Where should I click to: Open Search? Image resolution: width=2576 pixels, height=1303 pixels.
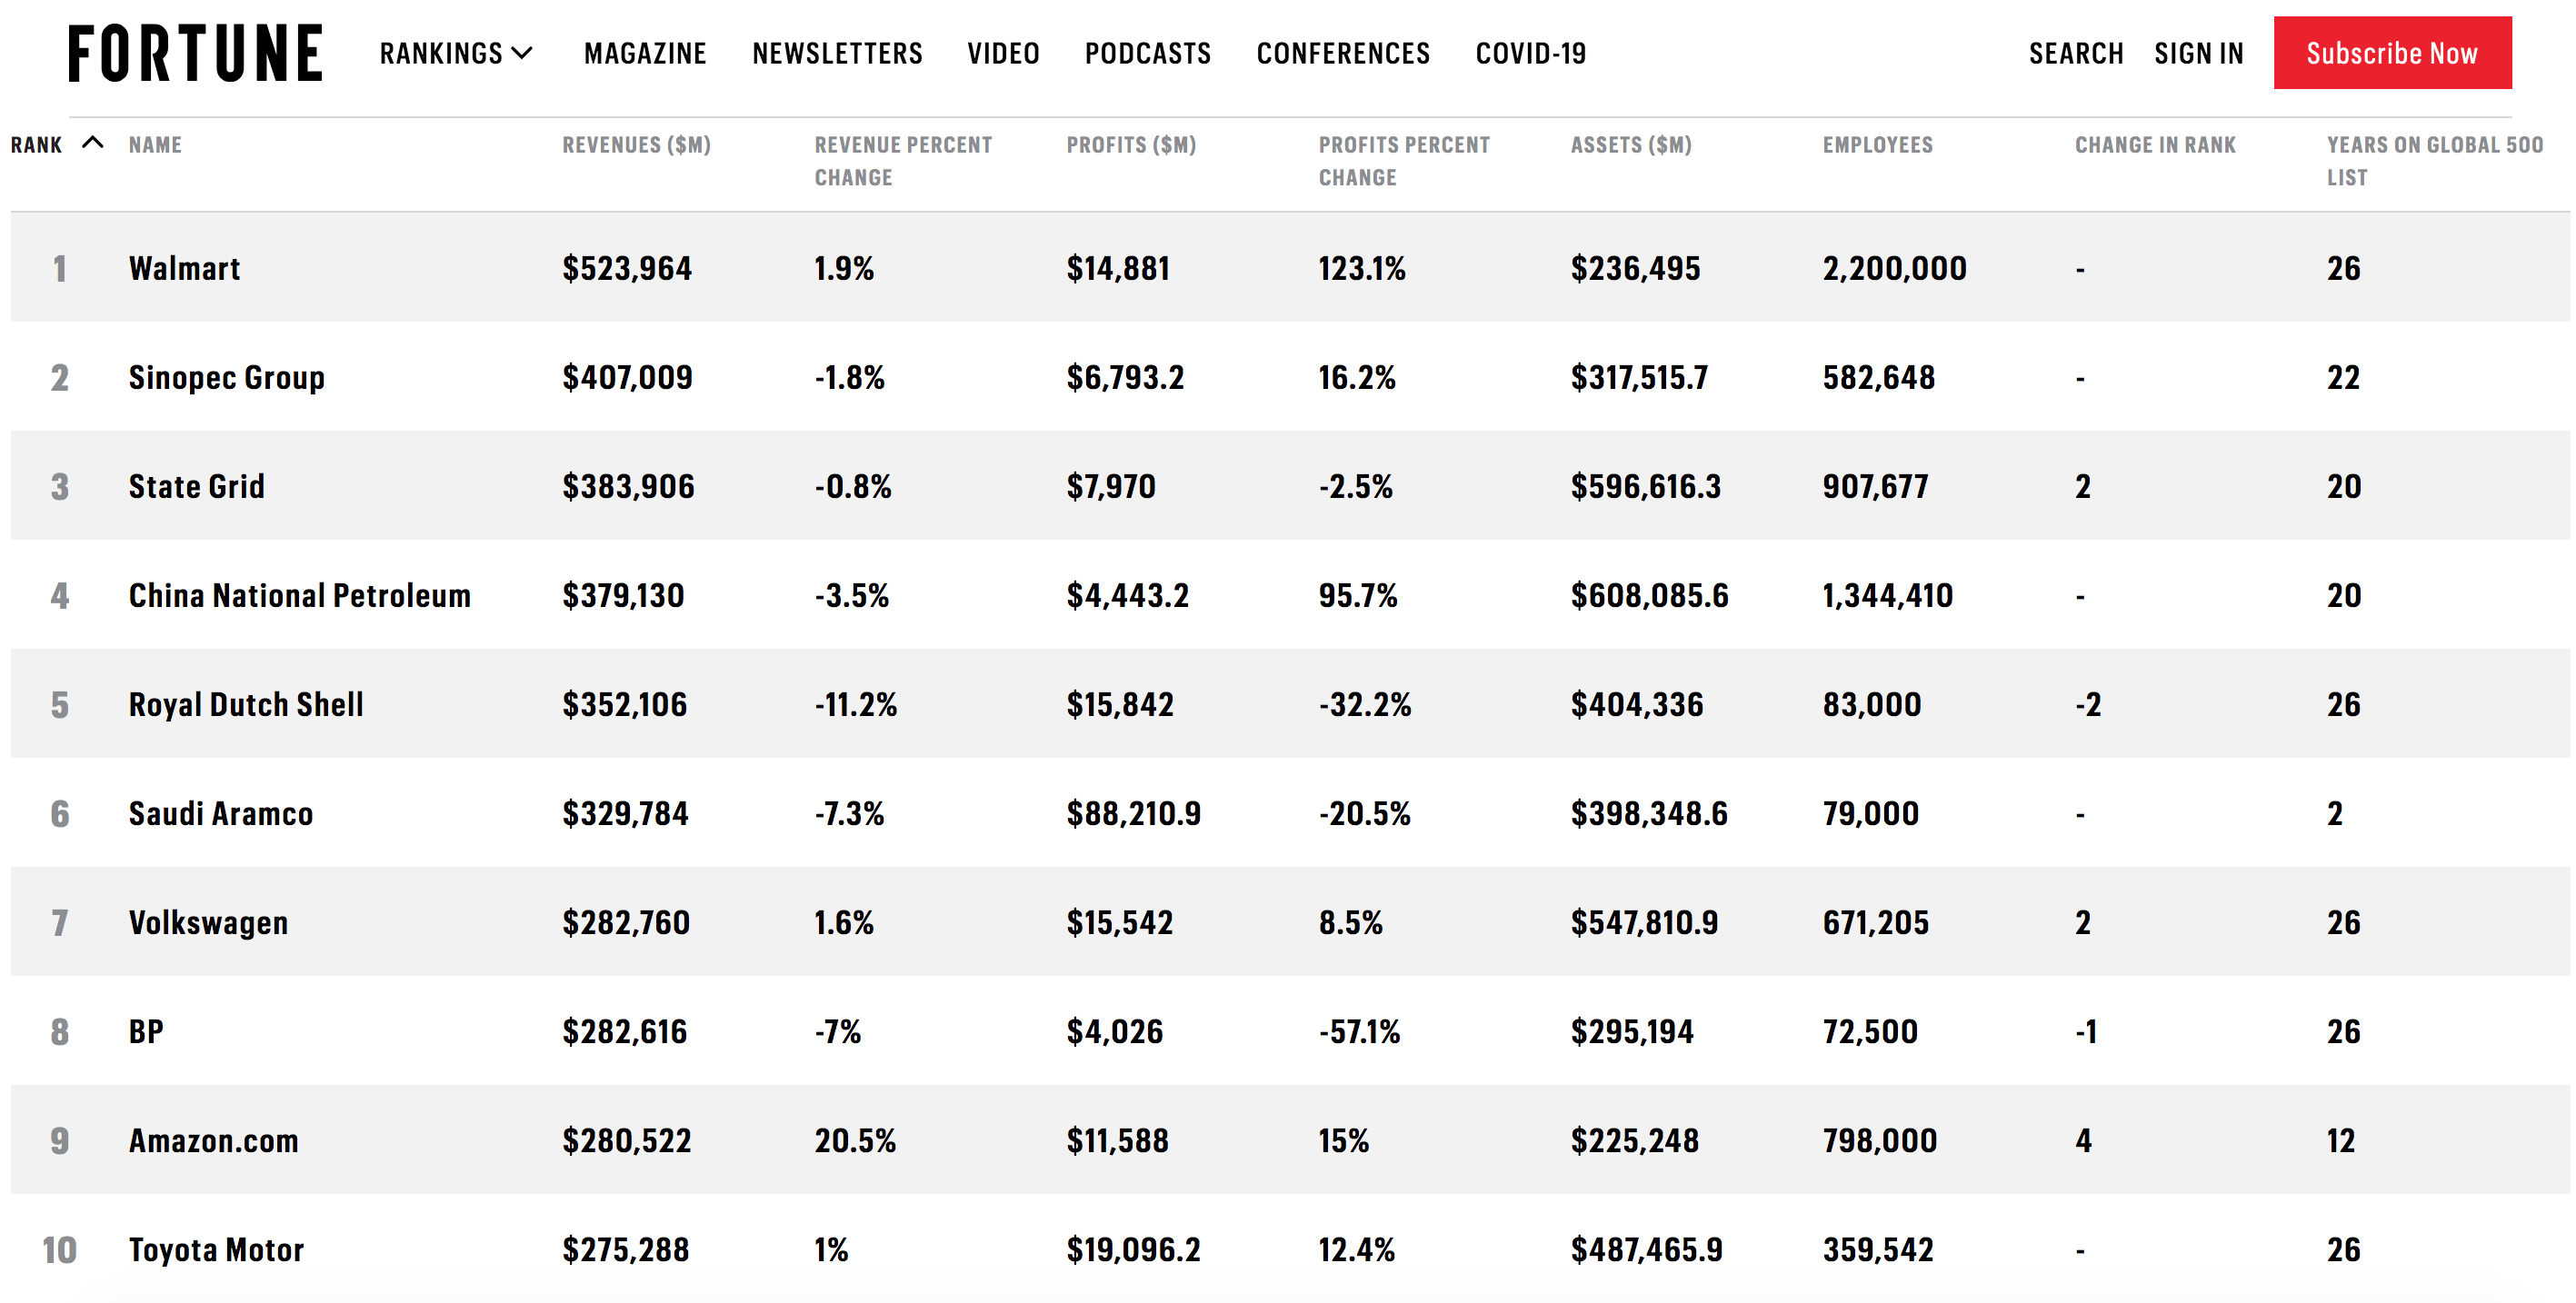tap(2076, 52)
